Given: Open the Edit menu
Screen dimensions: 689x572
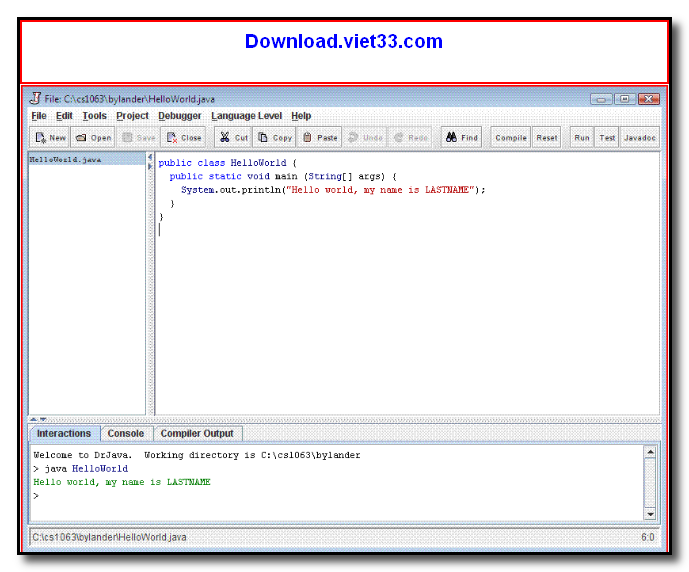Looking at the screenshot, I should click(64, 116).
